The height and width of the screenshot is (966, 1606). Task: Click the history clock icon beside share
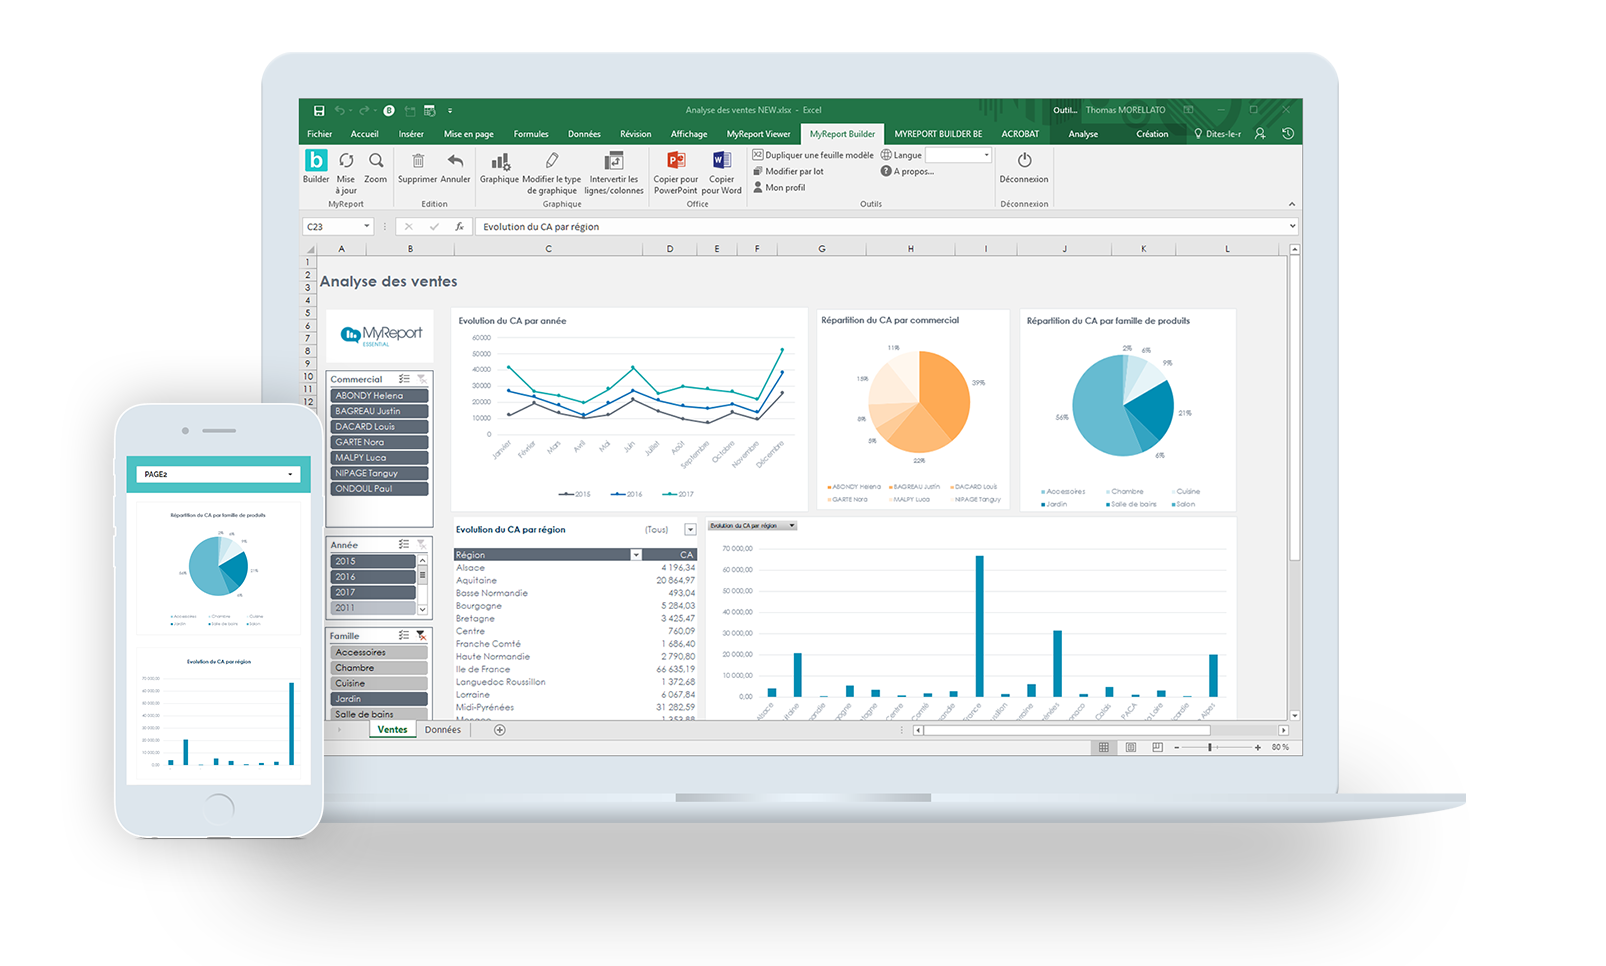1288,133
